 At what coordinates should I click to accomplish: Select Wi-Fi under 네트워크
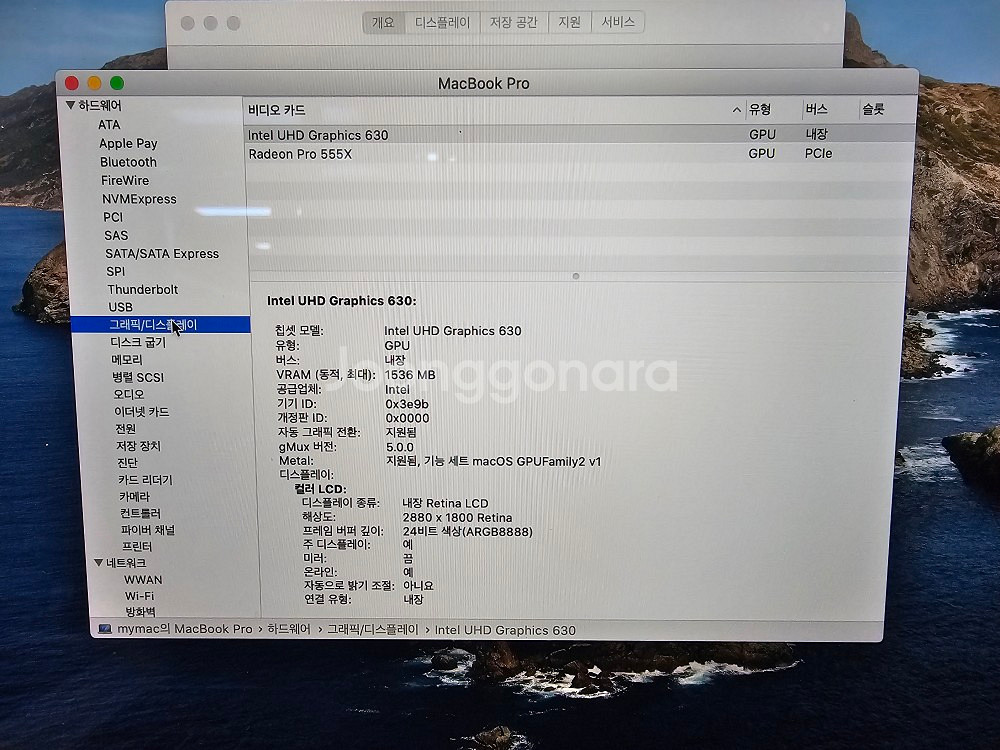coord(139,596)
